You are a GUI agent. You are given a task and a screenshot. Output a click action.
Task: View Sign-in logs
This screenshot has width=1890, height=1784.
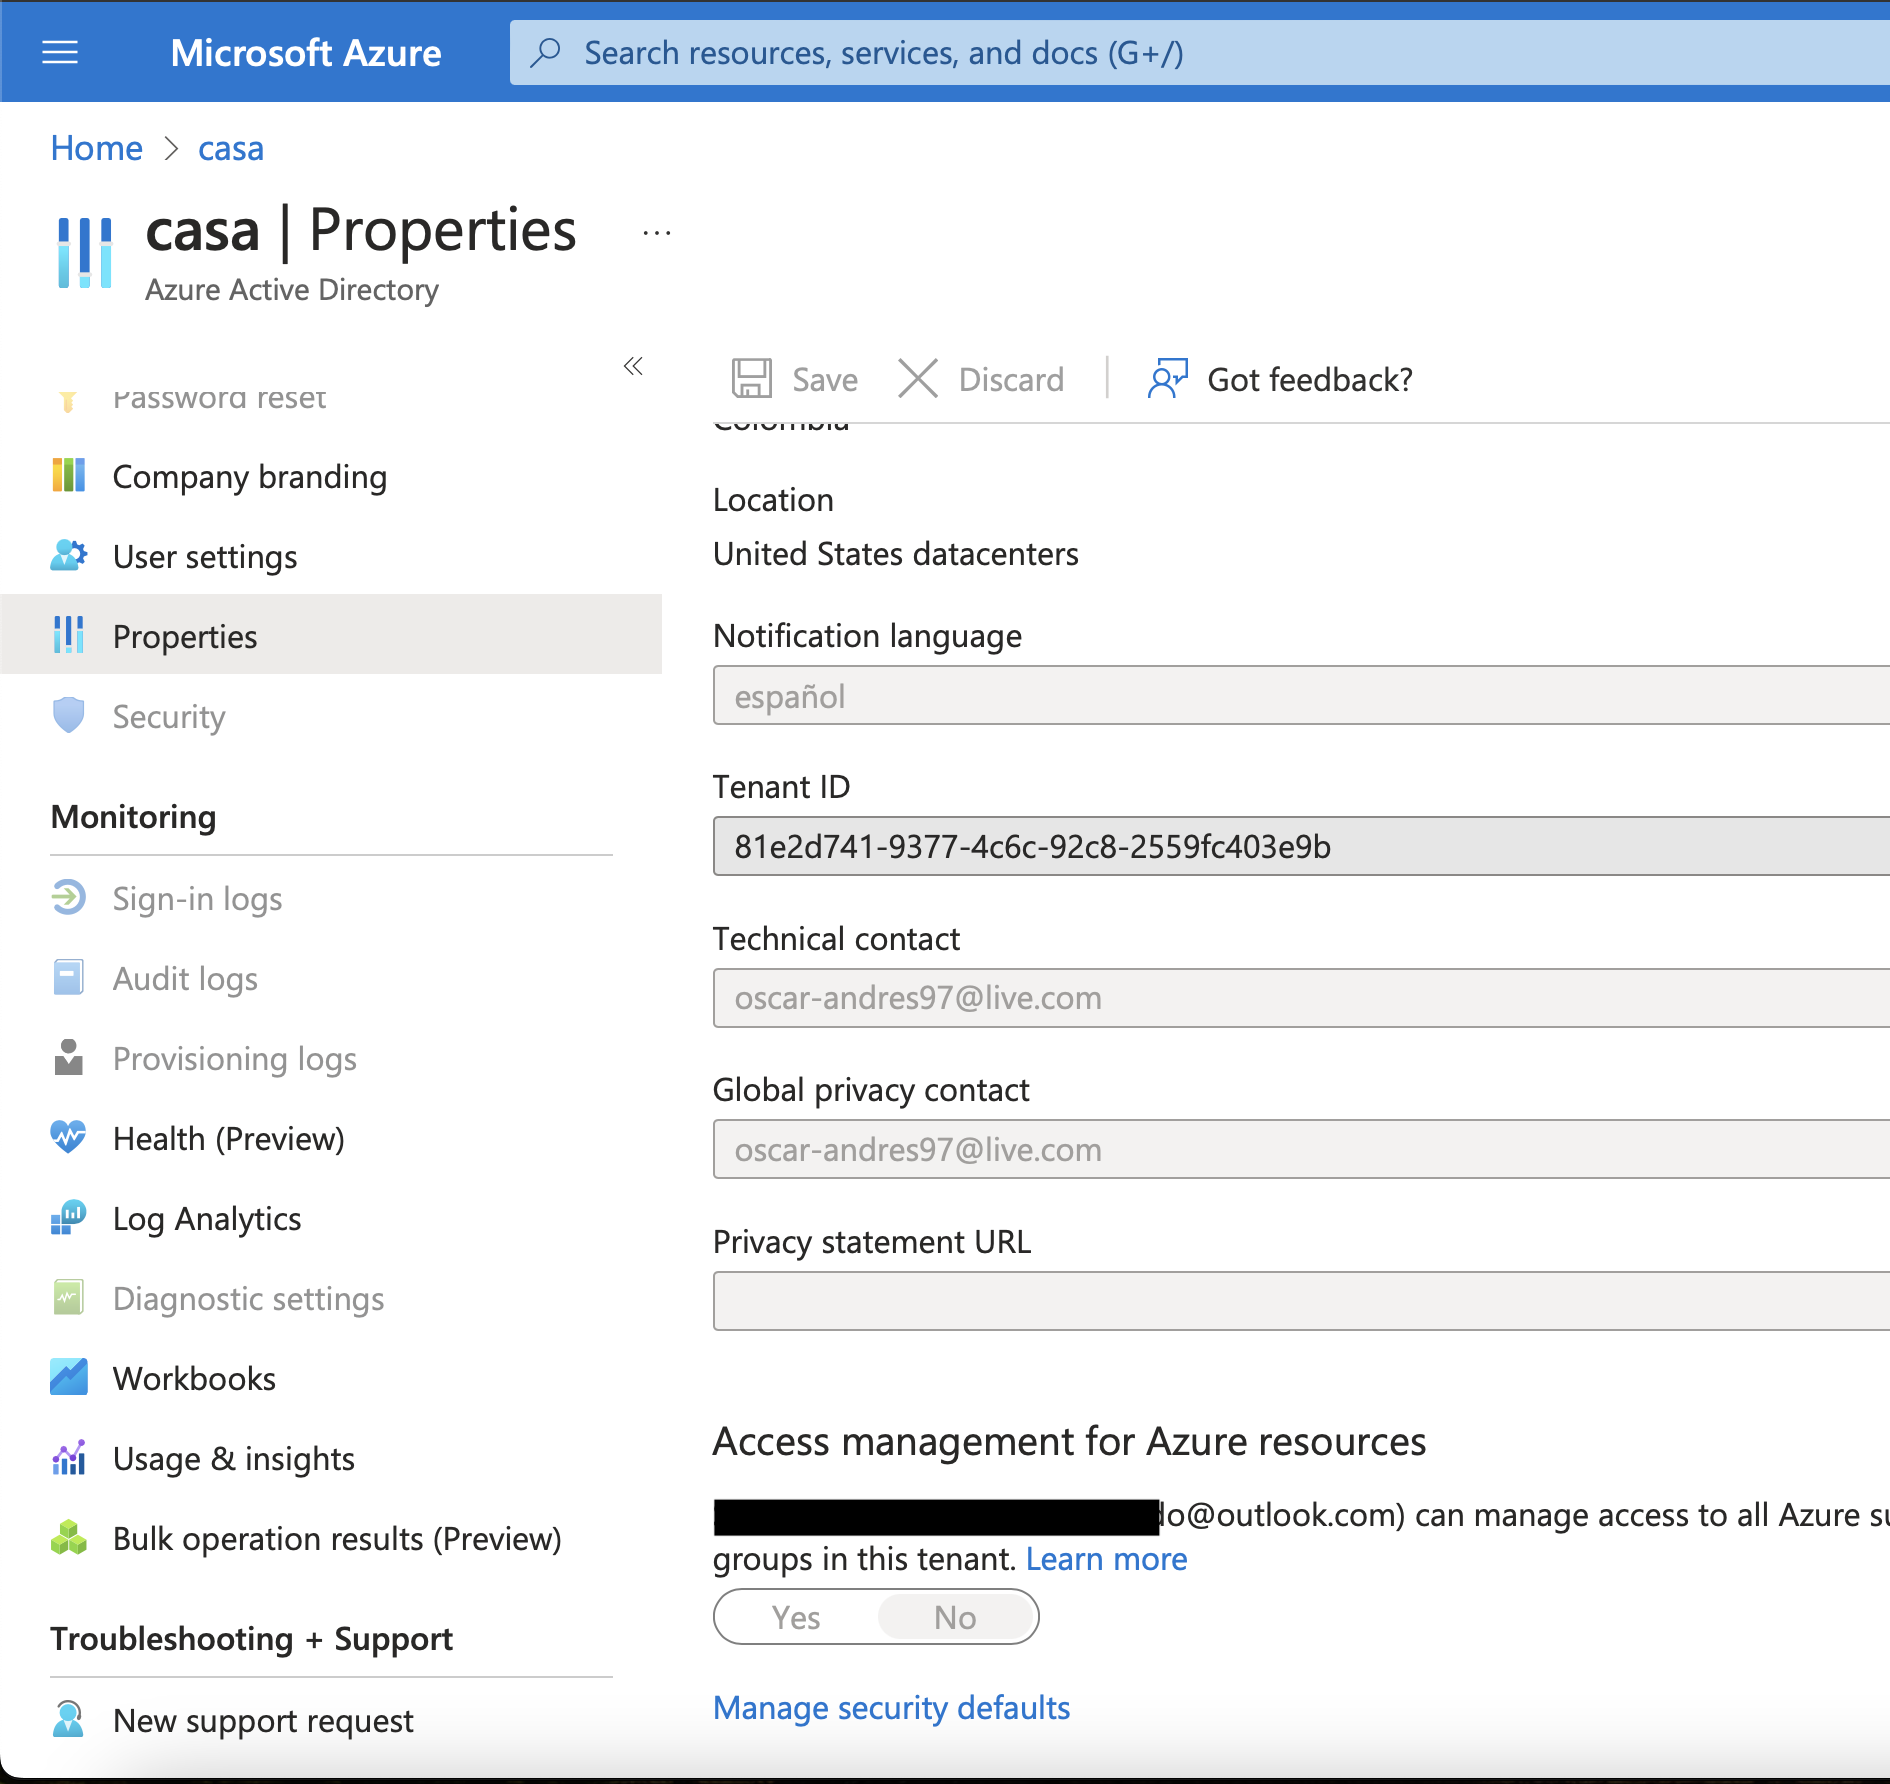(196, 898)
